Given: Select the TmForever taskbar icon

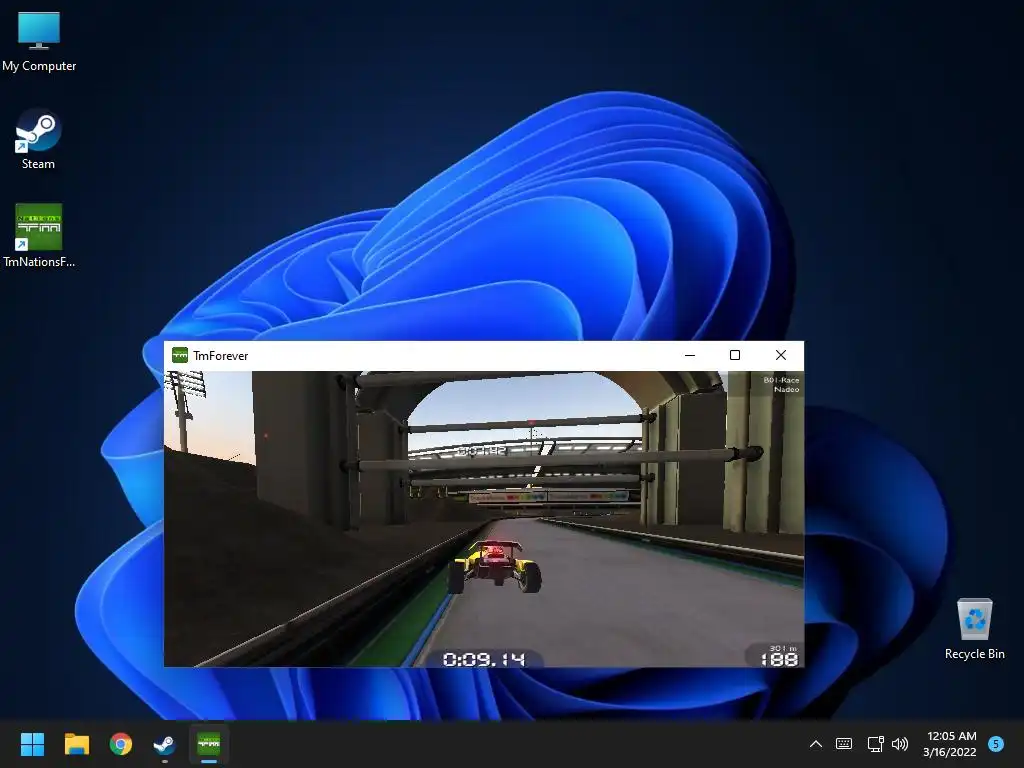Looking at the screenshot, I should pos(209,744).
